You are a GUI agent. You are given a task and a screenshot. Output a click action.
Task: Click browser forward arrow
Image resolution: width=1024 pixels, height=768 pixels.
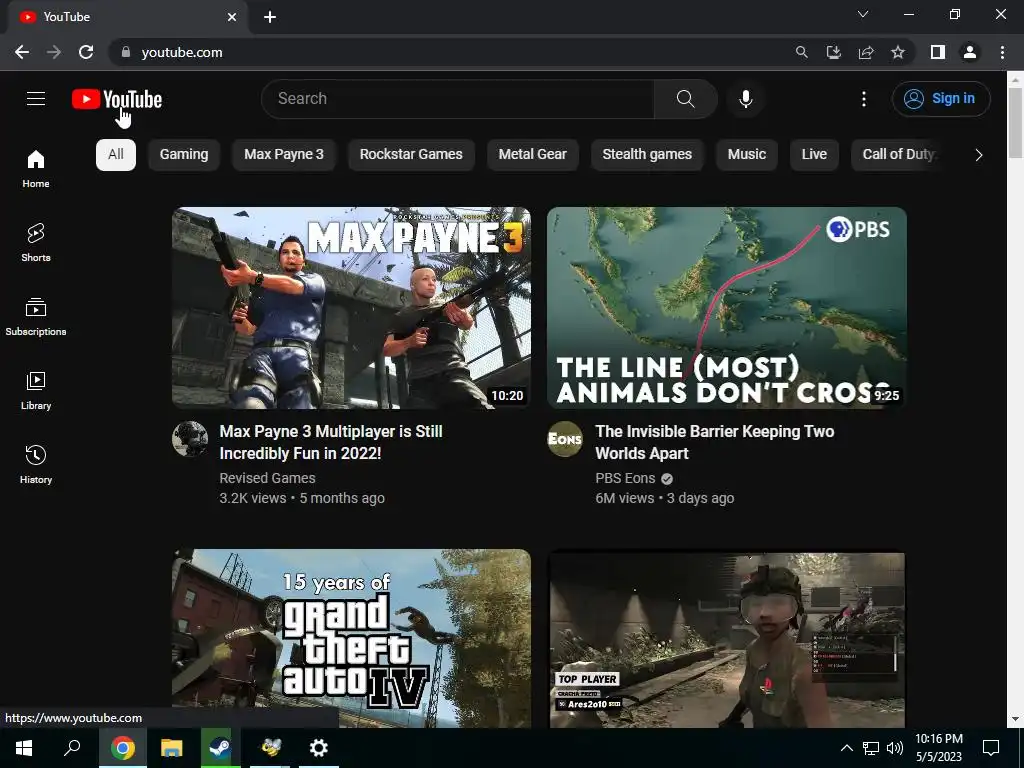click(54, 52)
